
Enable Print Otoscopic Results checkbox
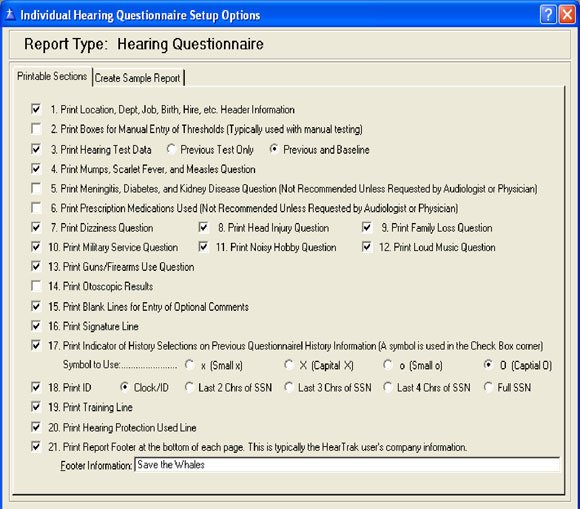36,286
